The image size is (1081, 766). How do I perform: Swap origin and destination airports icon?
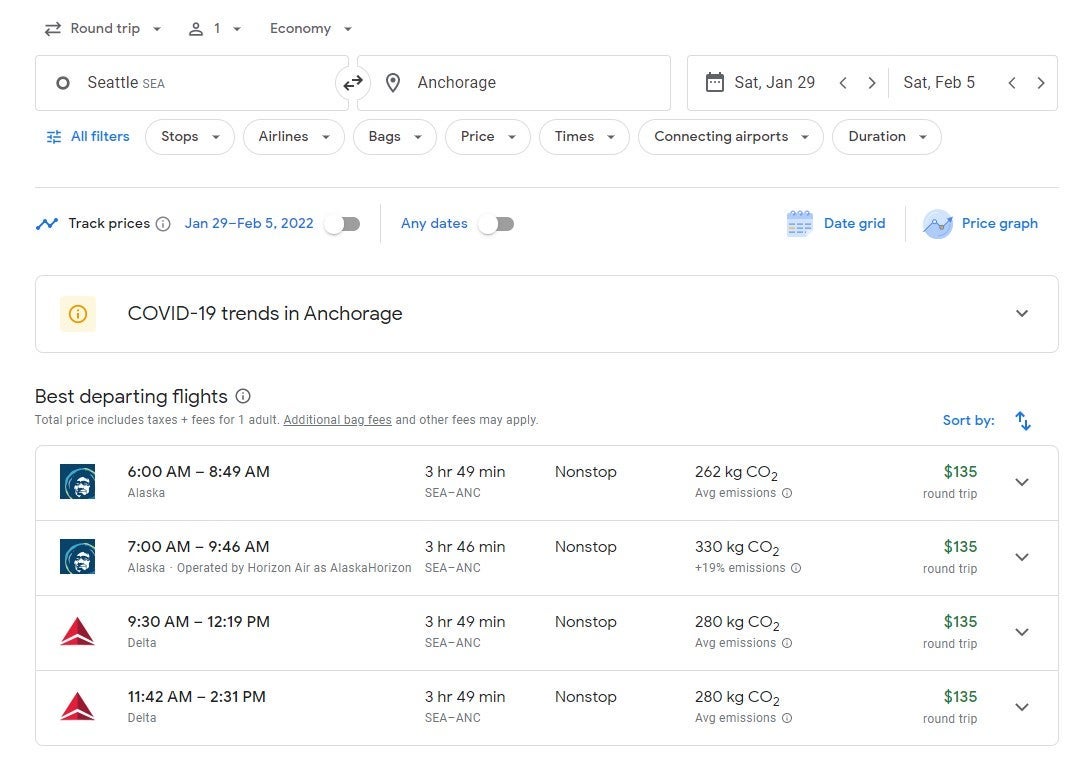click(x=353, y=83)
